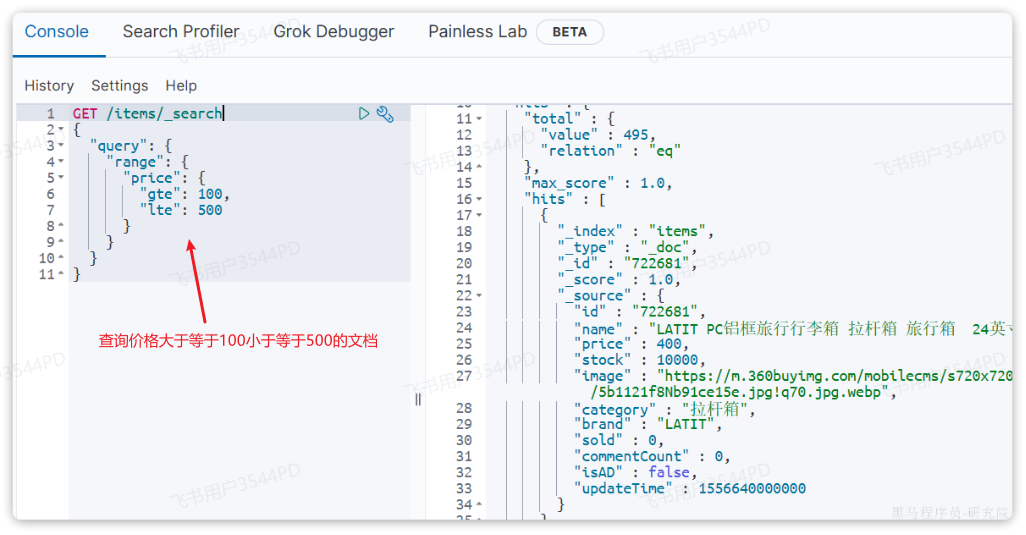Image resolution: width=1026 pixels, height=535 pixels.
Task: Open the History link
Action: 49,86
